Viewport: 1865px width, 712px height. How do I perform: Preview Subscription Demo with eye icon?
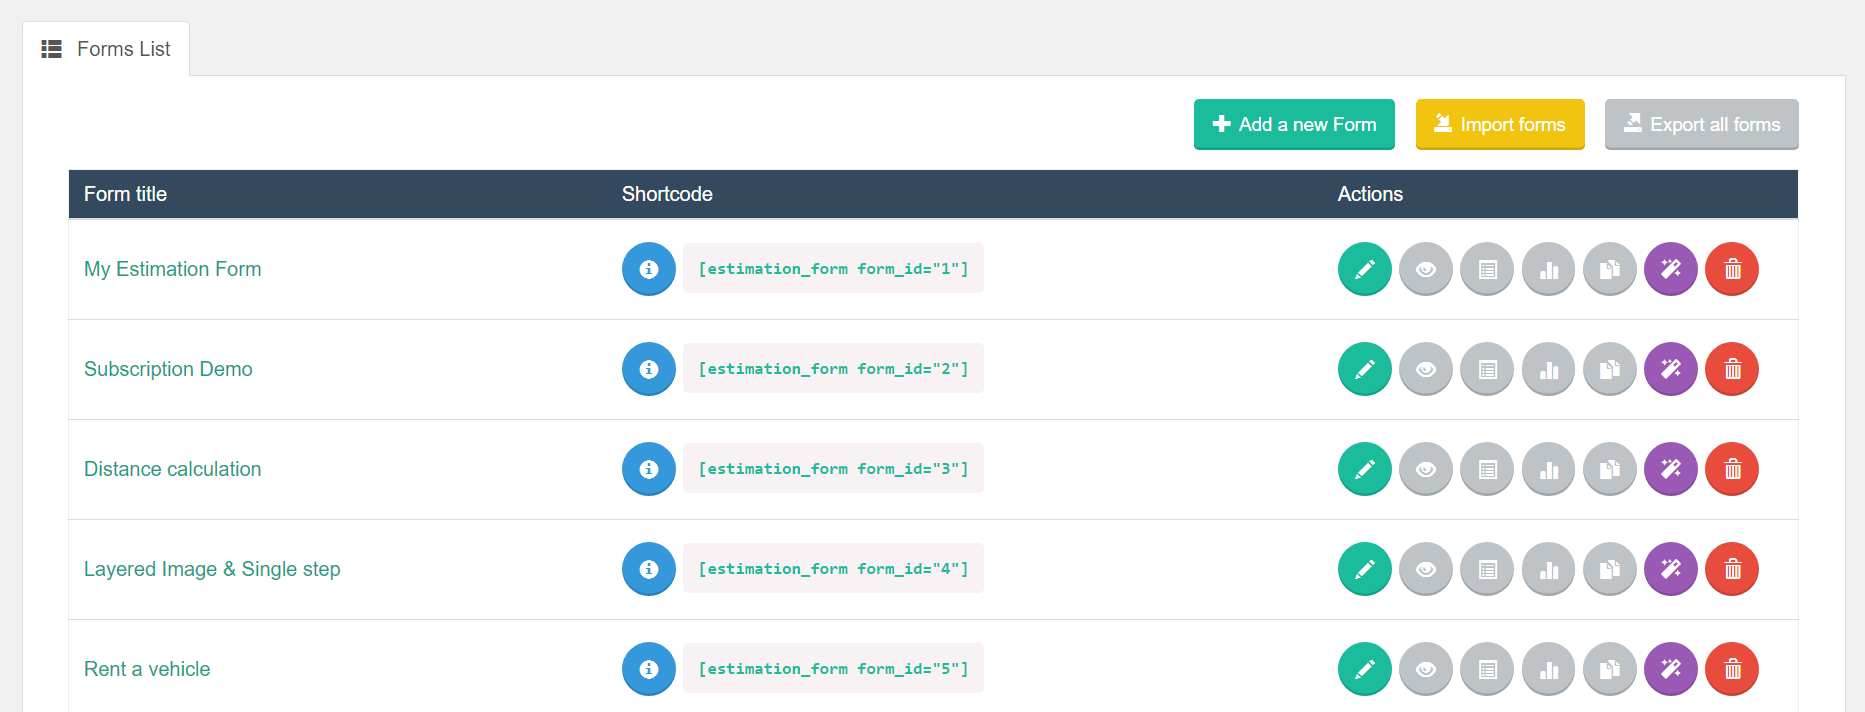pos(1426,369)
